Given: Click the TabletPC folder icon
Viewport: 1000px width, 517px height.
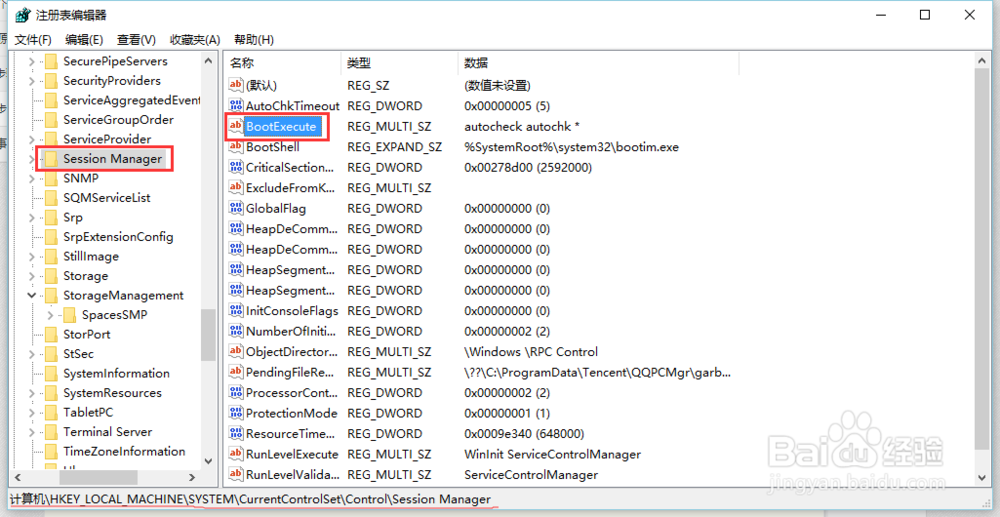Looking at the screenshot, I should tap(51, 412).
